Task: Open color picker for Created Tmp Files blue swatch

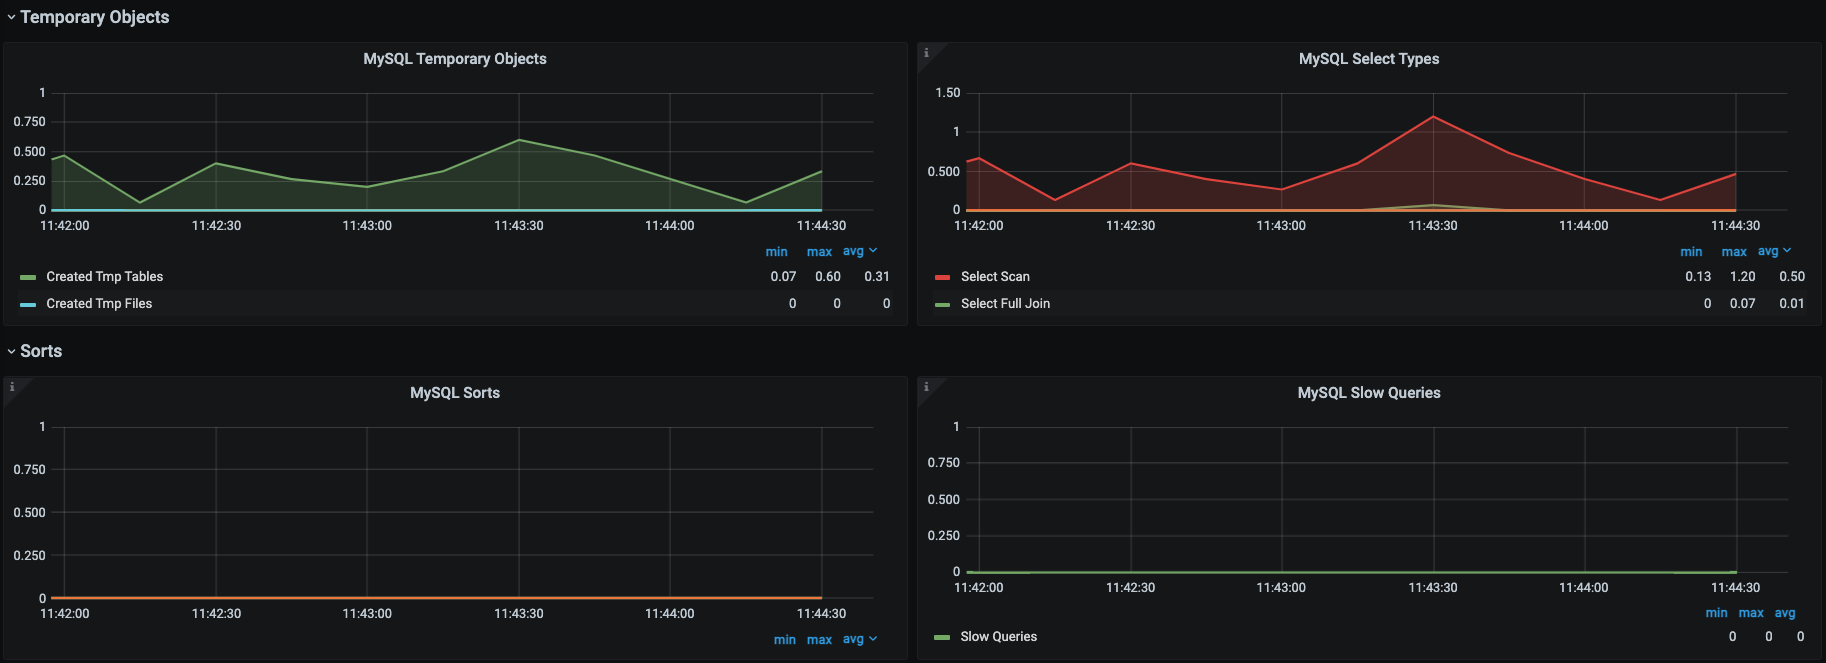Action: click(x=28, y=304)
